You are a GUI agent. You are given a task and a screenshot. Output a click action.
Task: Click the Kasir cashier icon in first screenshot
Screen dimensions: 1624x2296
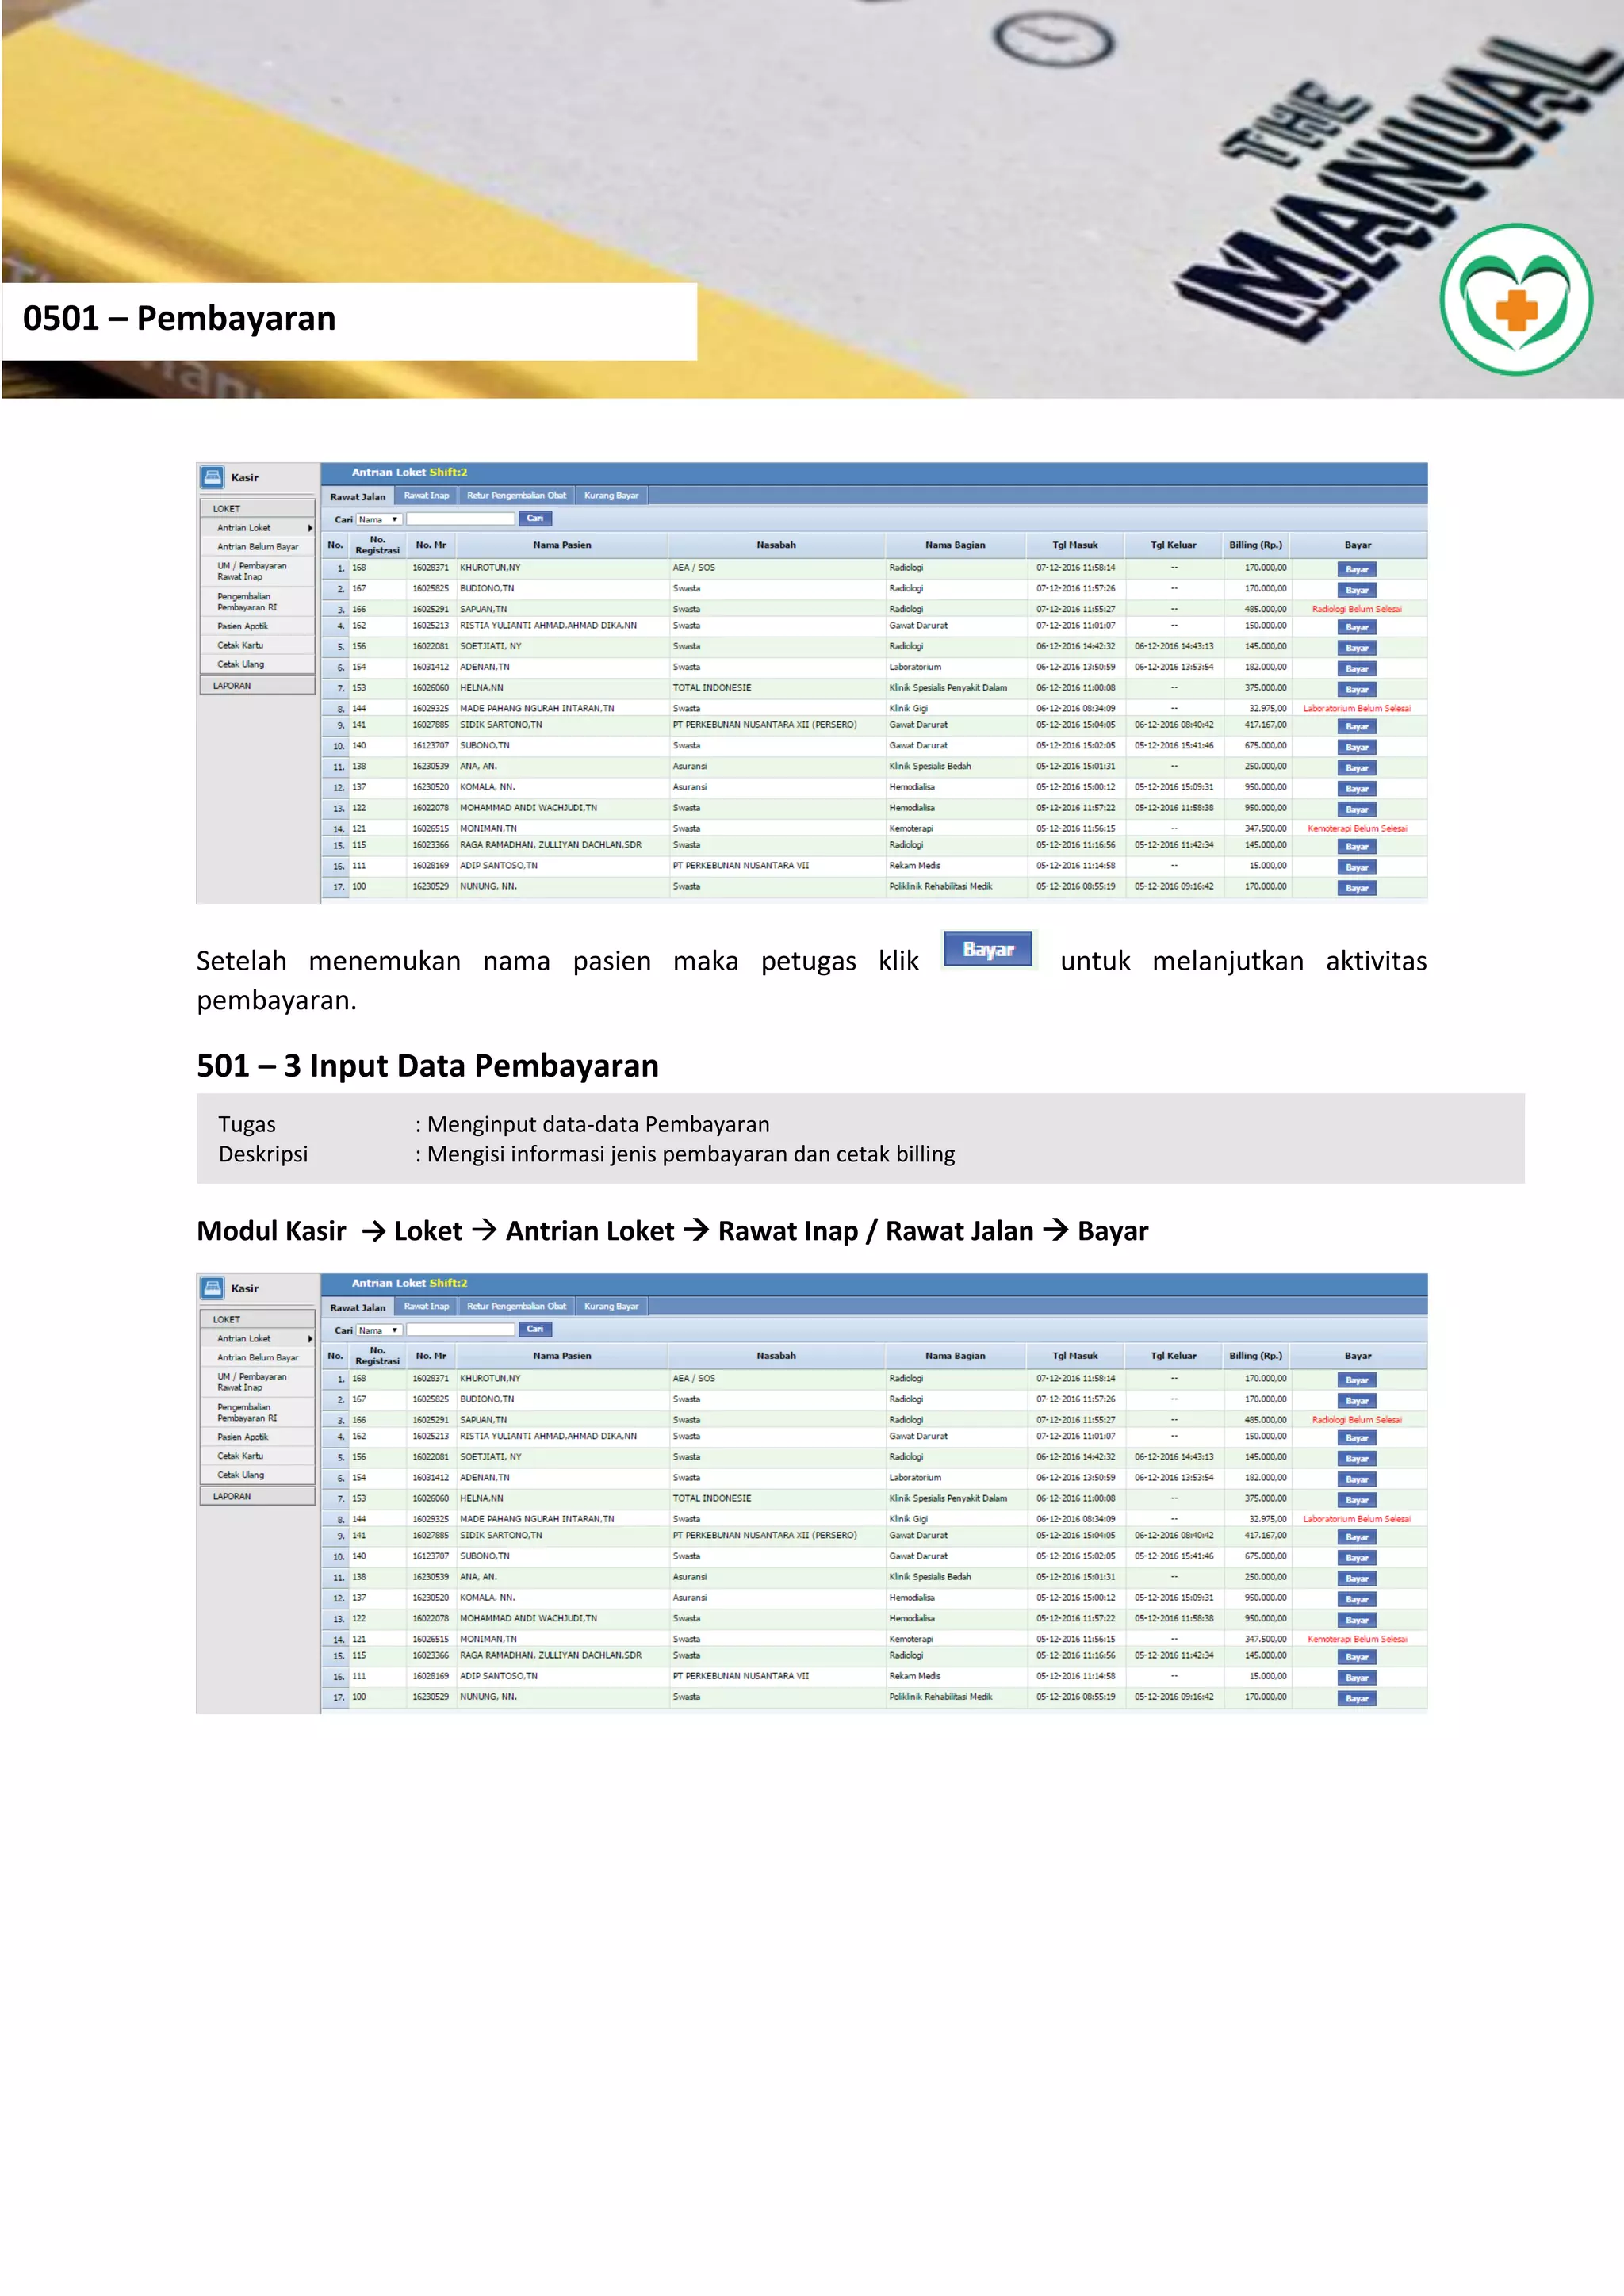click(212, 477)
